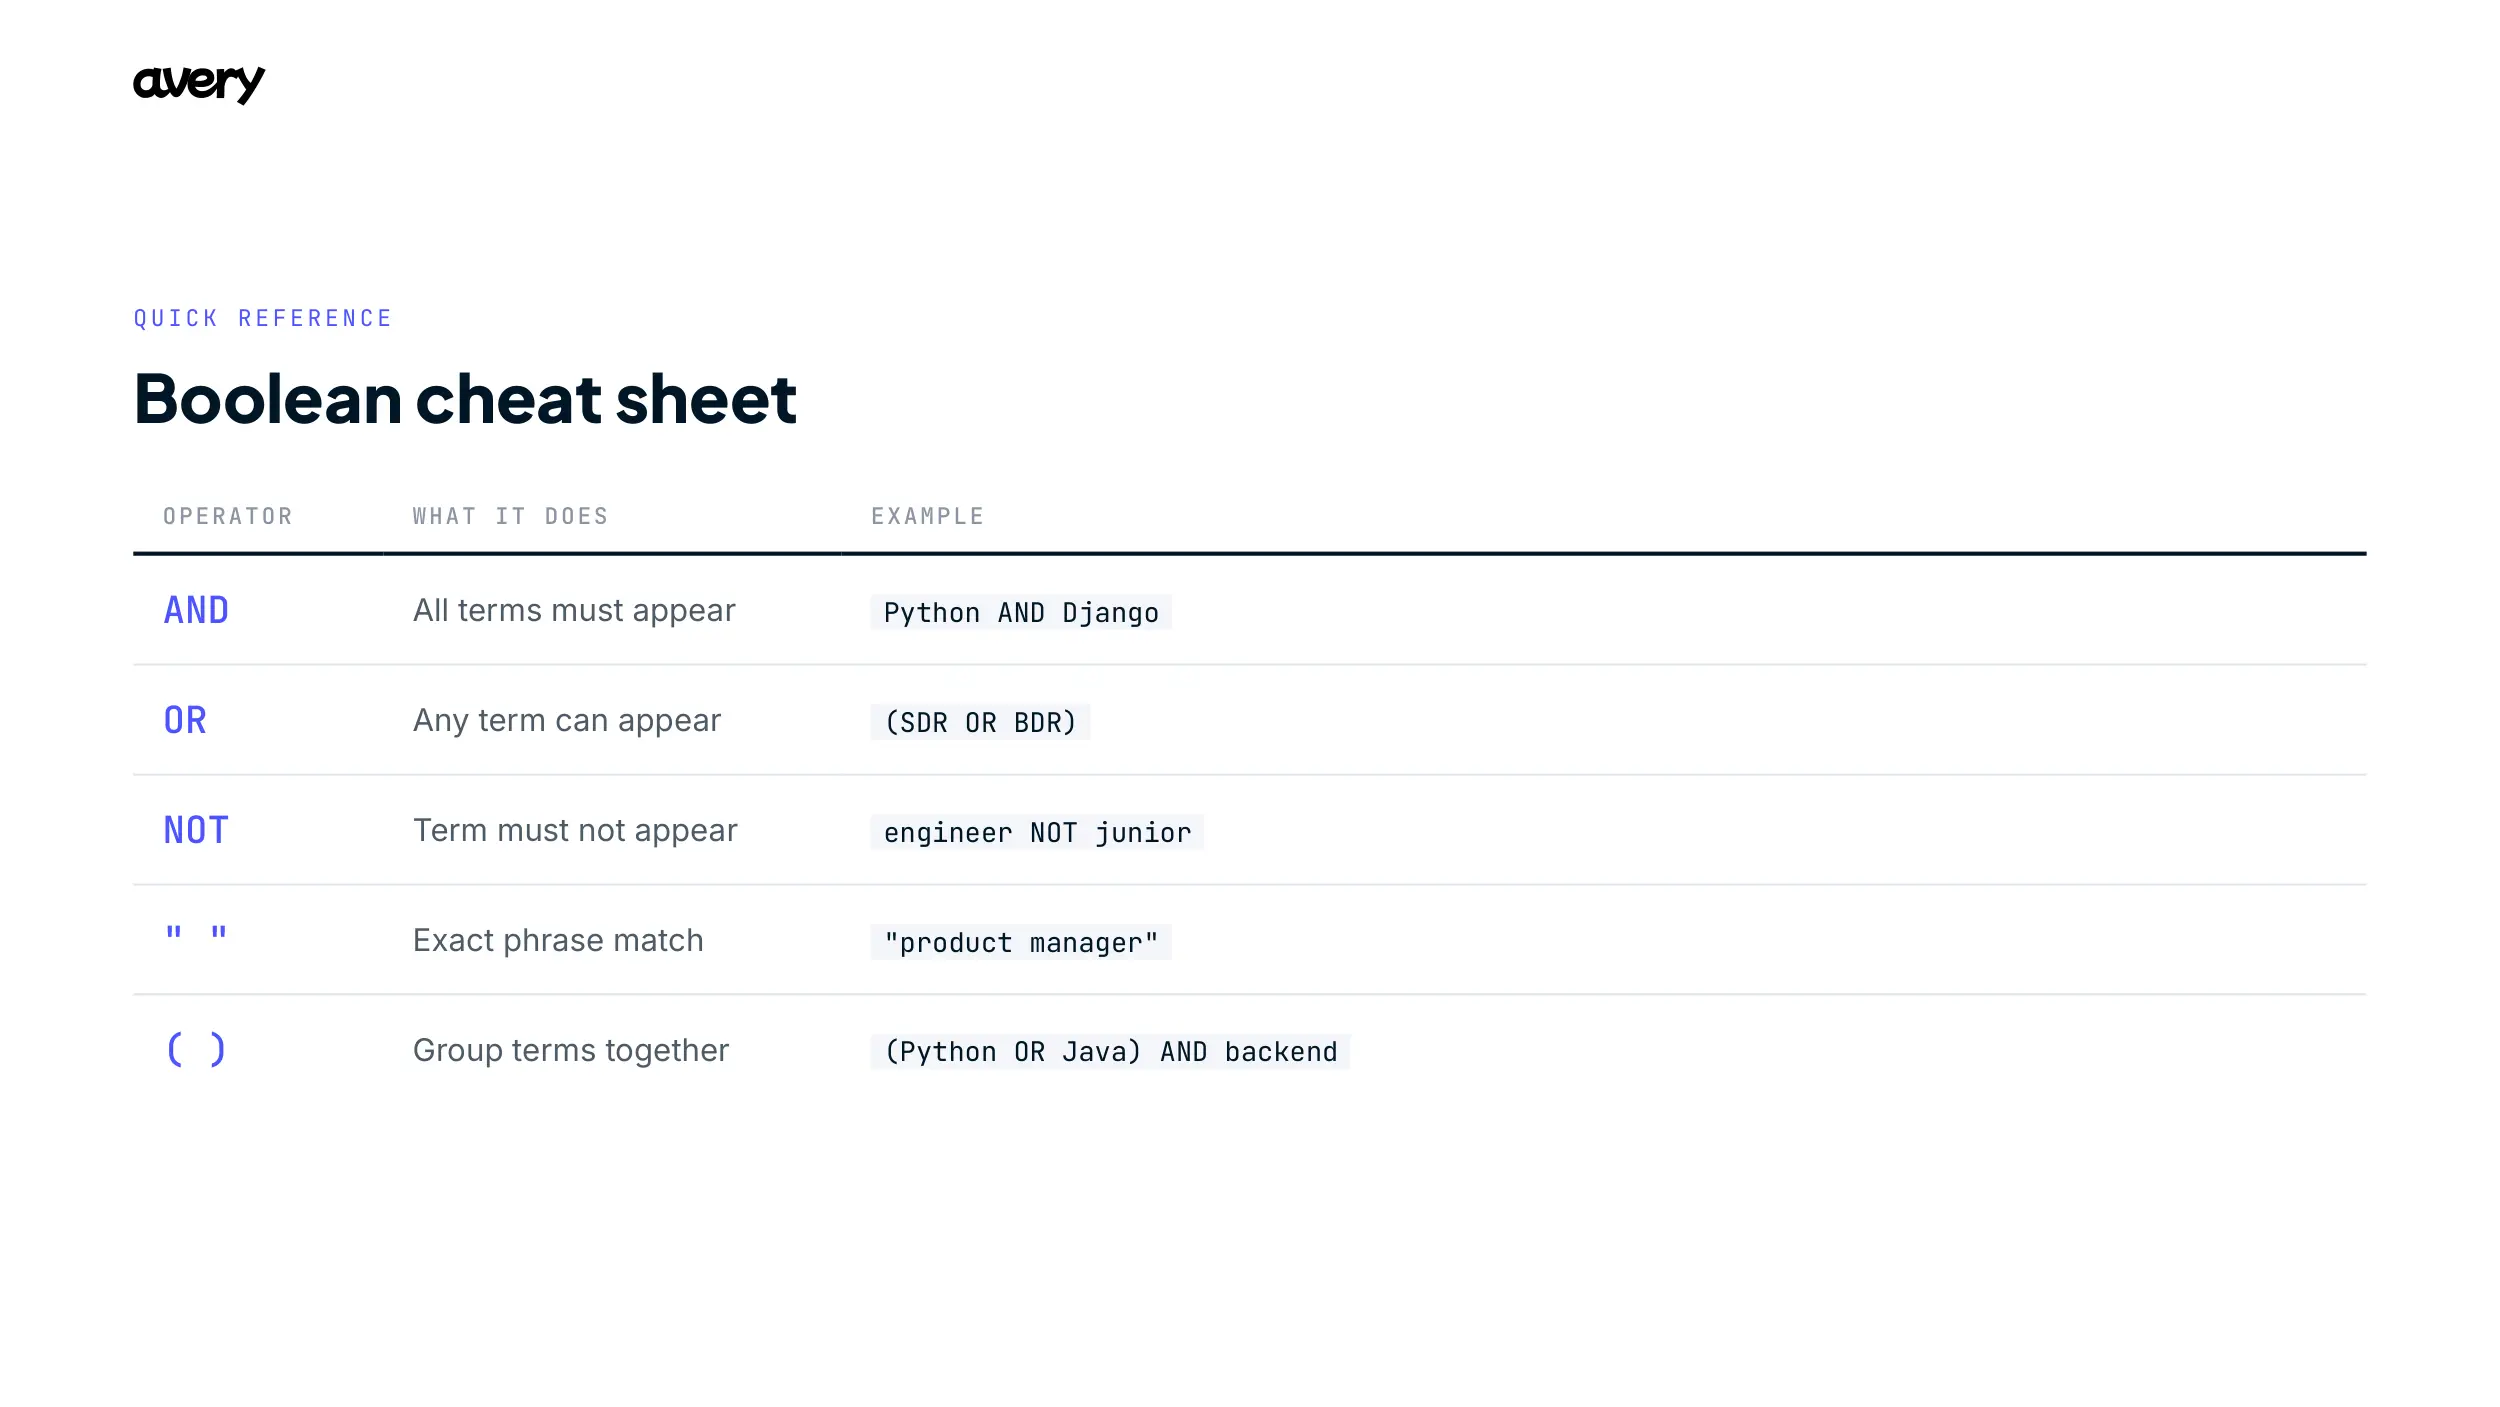This screenshot has height=1407, width=2500.
Task: Click the Python AND Django code example
Action: tap(1021, 612)
